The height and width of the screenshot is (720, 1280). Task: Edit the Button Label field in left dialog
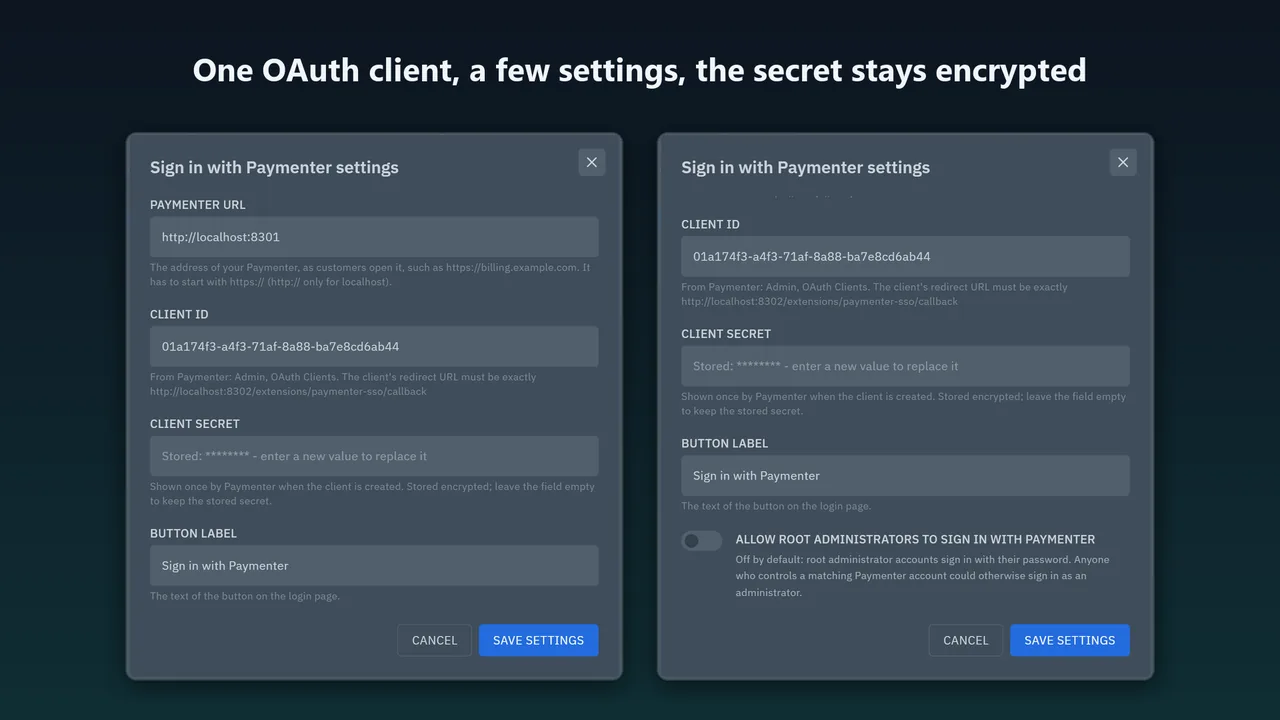click(374, 566)
